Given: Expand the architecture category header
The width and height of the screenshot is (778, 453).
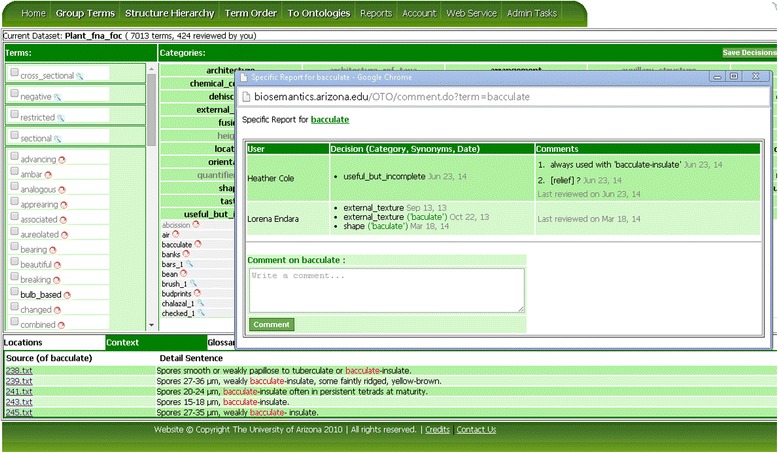Looking at the screenshot, I should tap(203, 70).
